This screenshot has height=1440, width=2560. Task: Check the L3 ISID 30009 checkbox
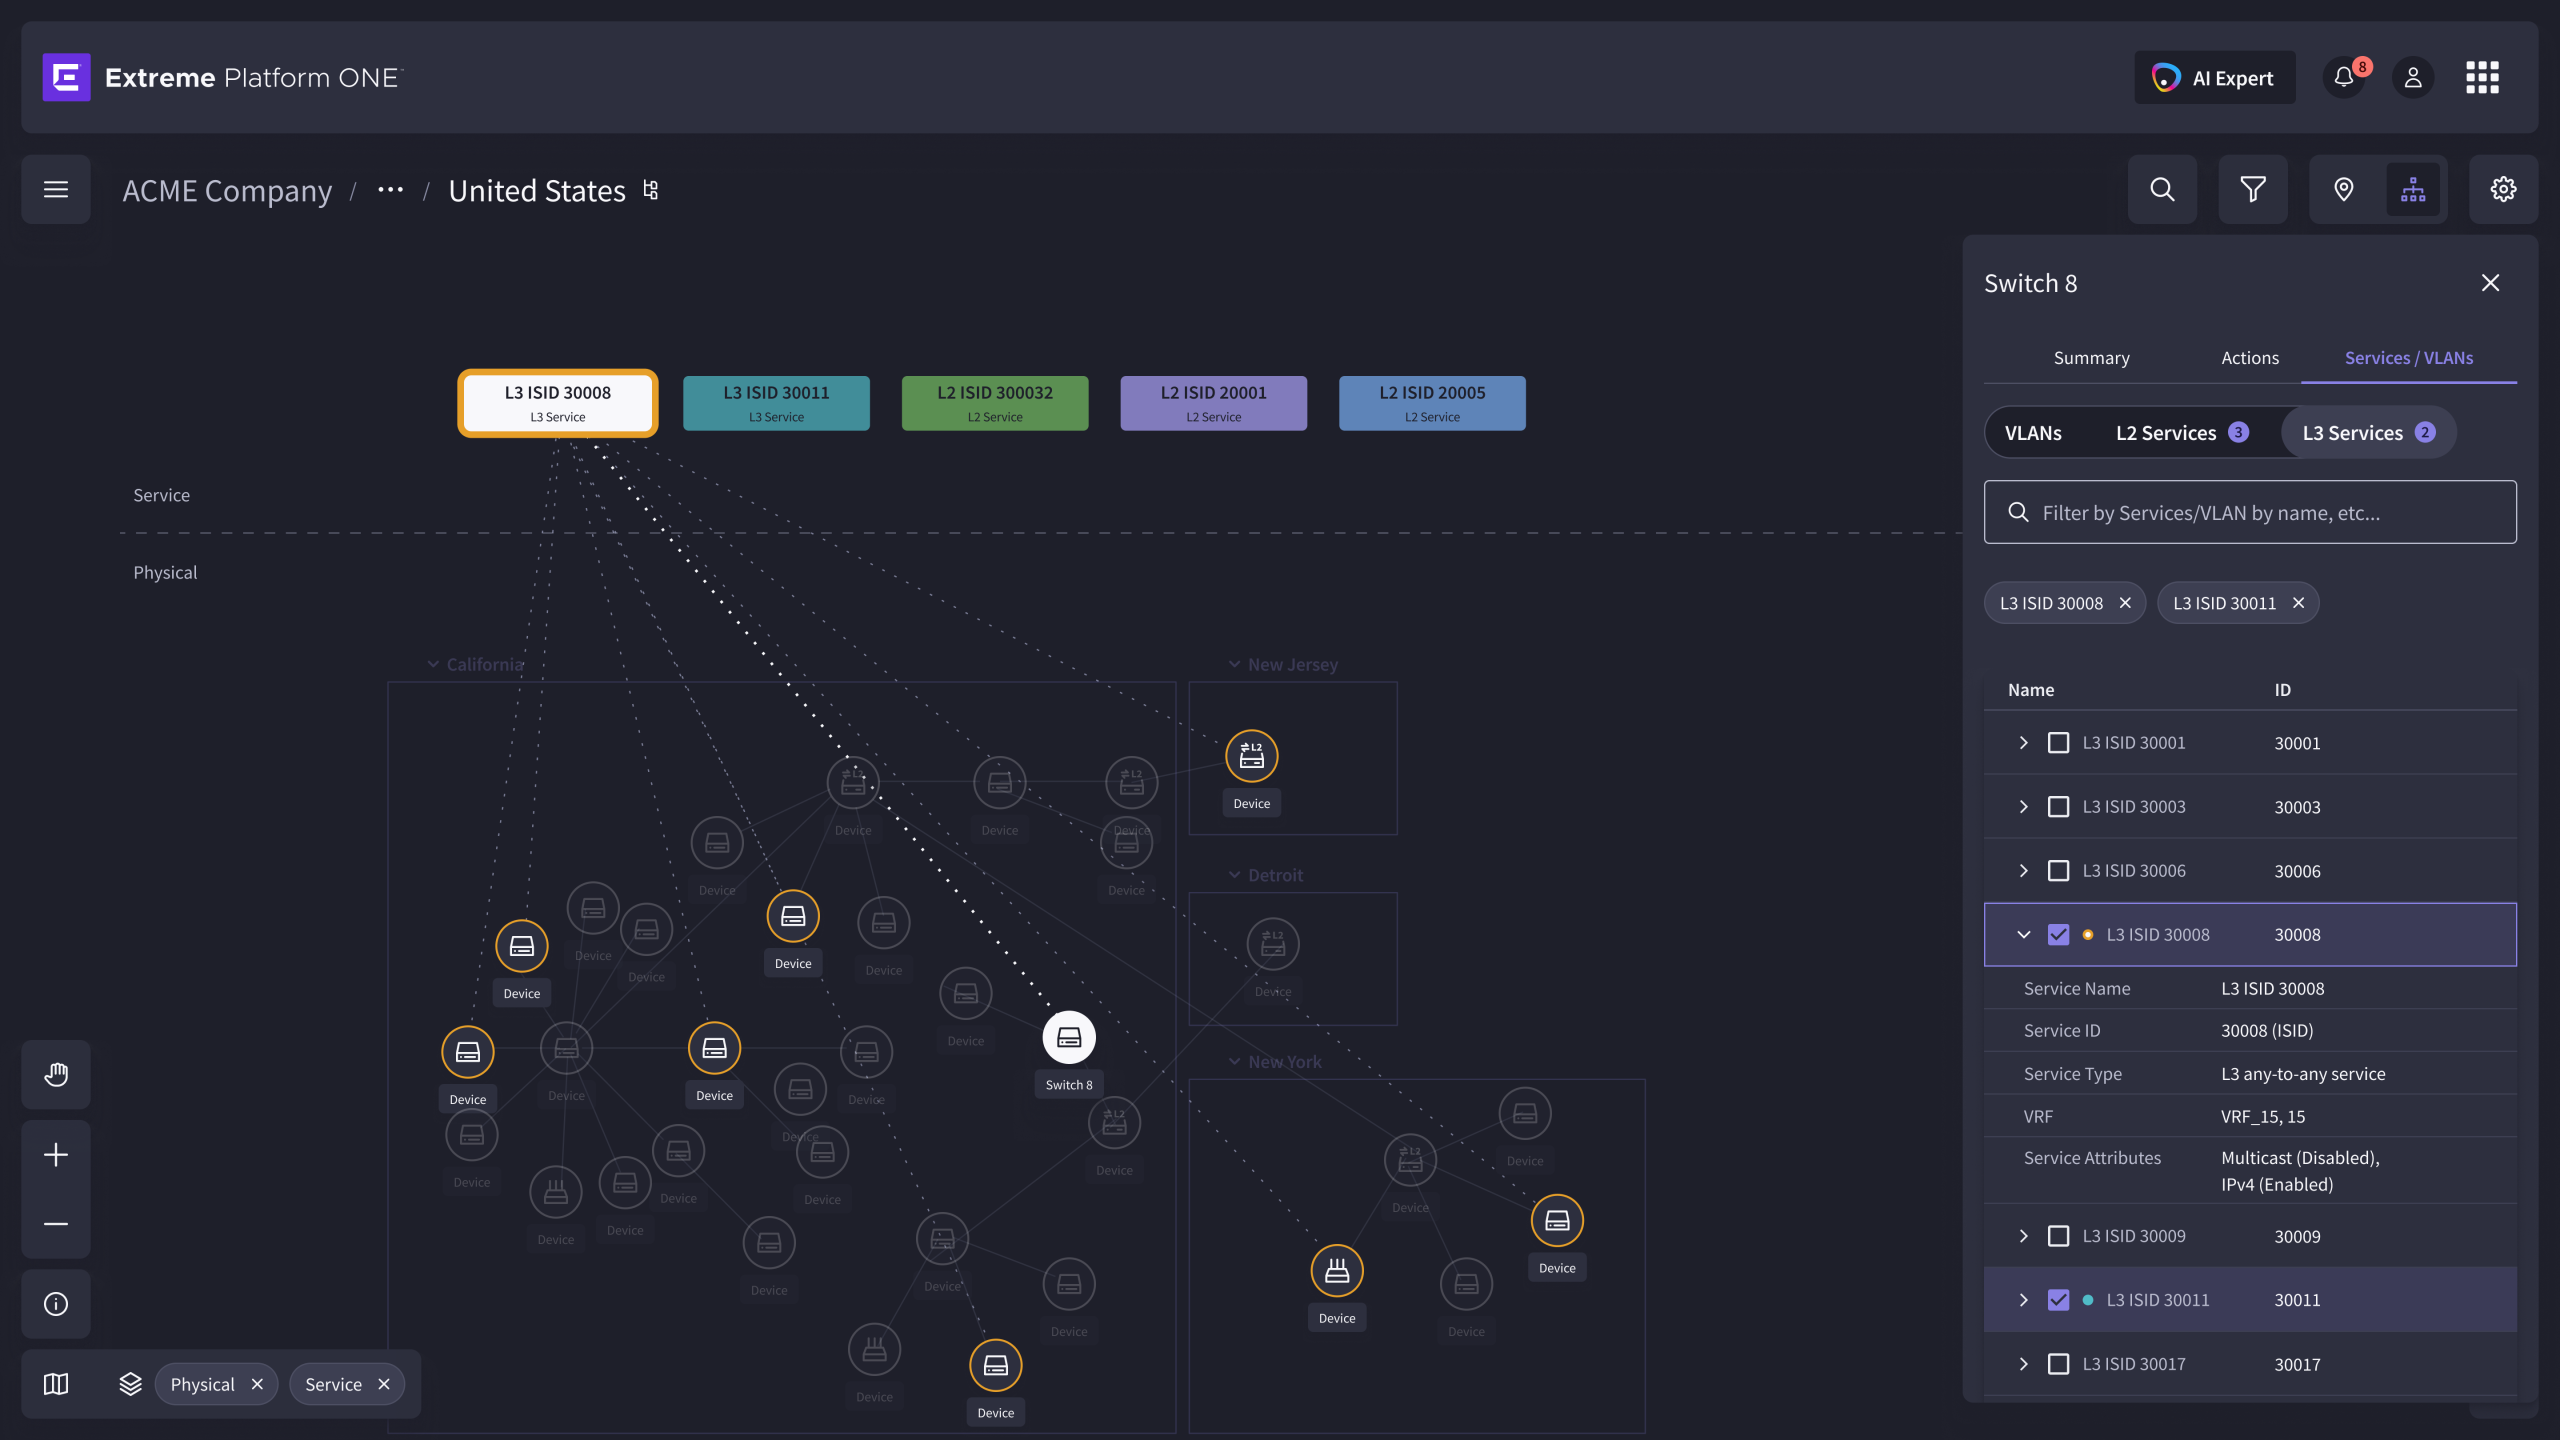tap(2058, 1236)
